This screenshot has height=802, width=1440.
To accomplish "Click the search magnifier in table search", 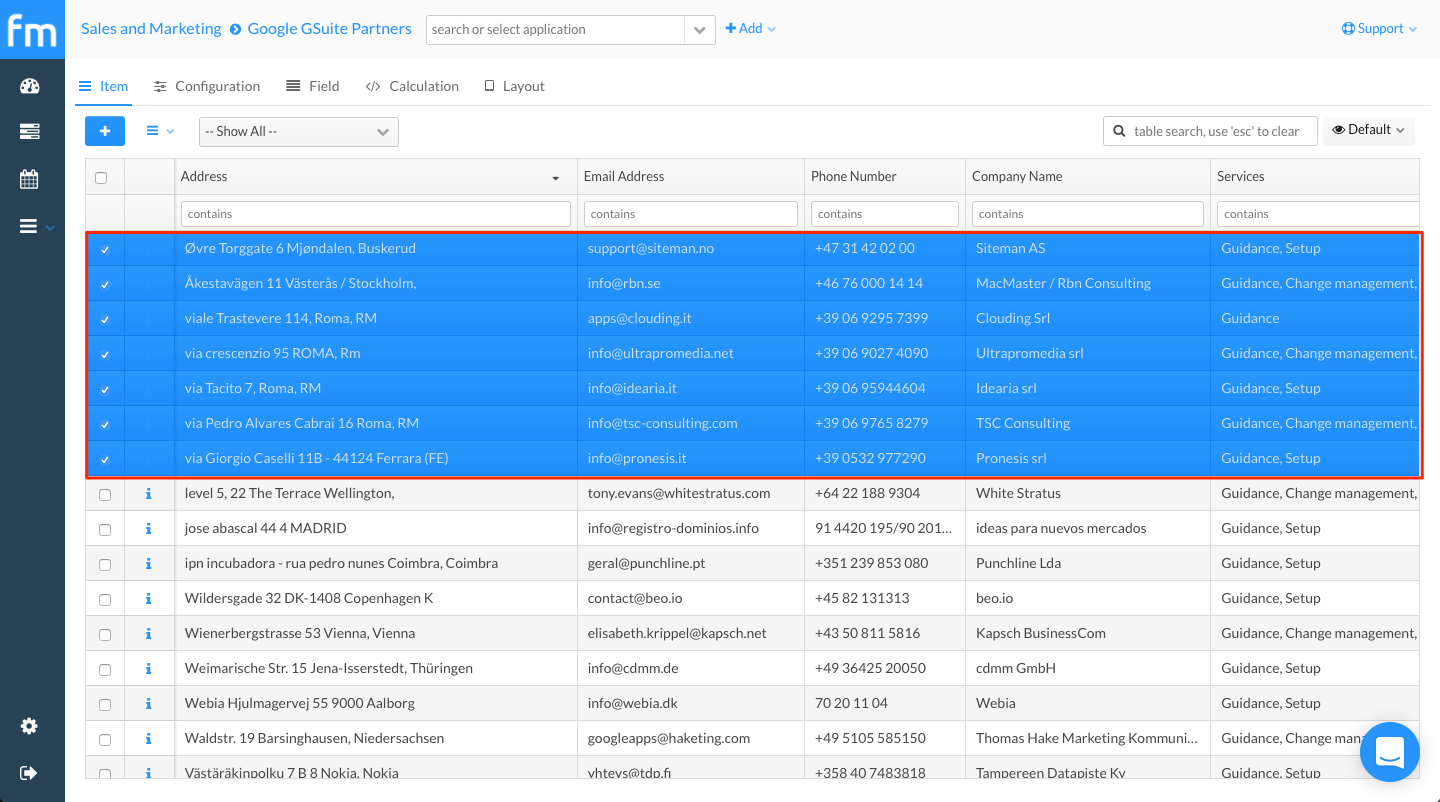I will (1119, 131).
